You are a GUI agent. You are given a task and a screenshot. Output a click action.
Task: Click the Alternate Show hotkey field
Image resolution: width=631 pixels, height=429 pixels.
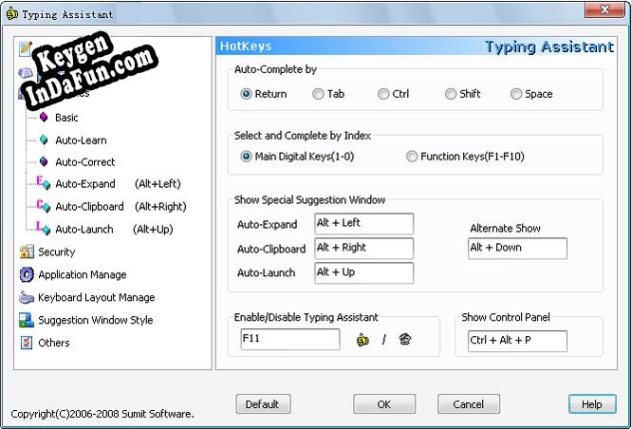(518, 248)
